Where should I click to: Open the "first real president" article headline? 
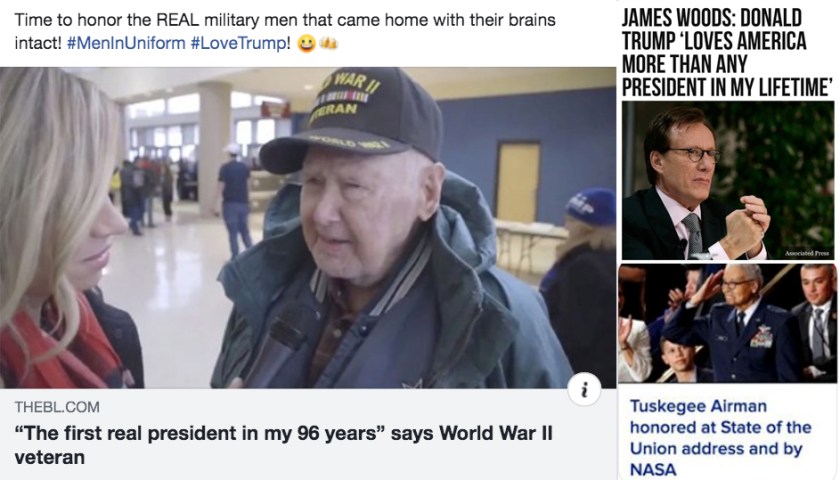click(x=283, y=445)
